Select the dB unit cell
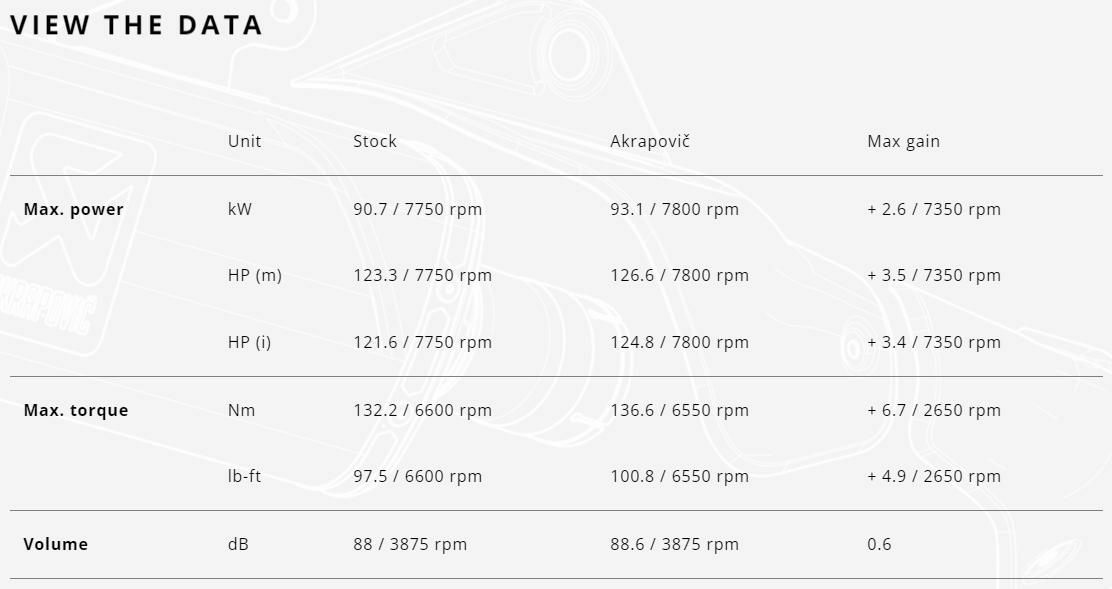Viewport: 1112px width, 589px height. (x=238, y=544)
